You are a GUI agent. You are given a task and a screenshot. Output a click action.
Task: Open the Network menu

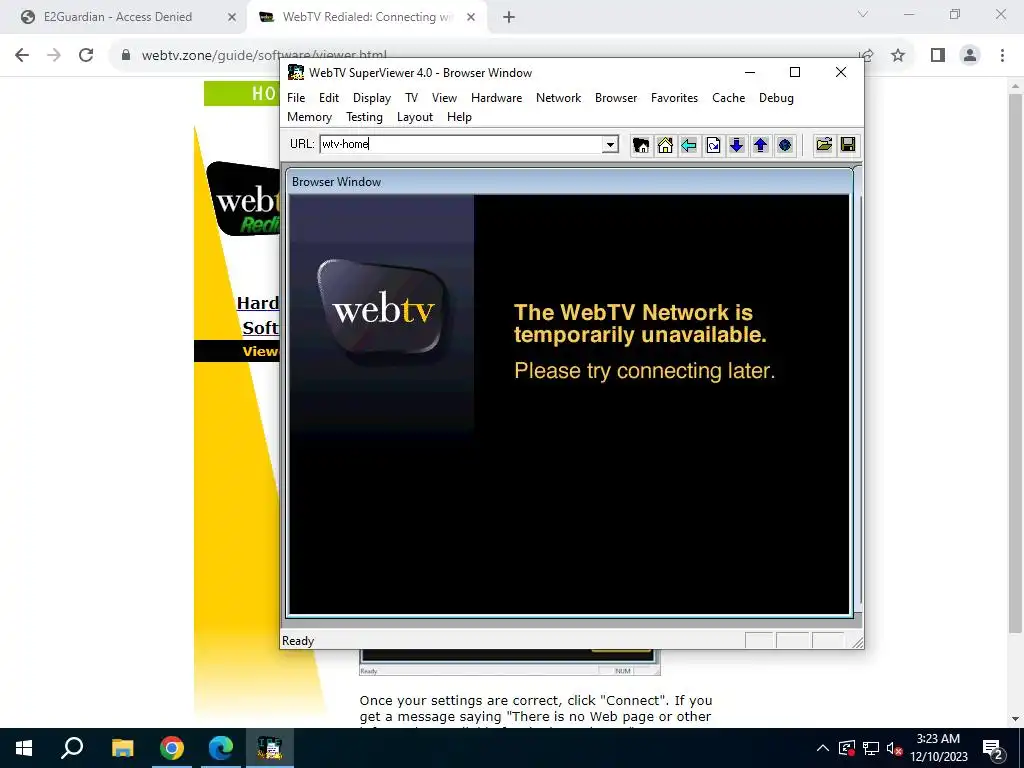558,98
